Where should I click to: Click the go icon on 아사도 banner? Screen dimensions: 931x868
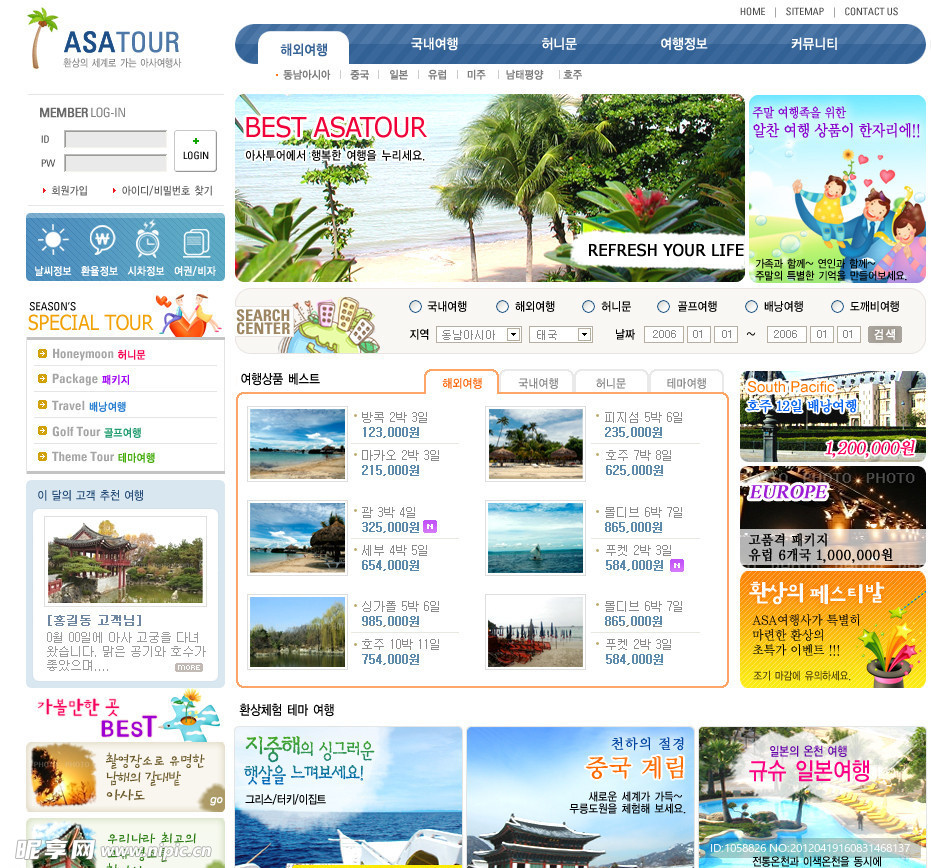(x=216, y=800)
